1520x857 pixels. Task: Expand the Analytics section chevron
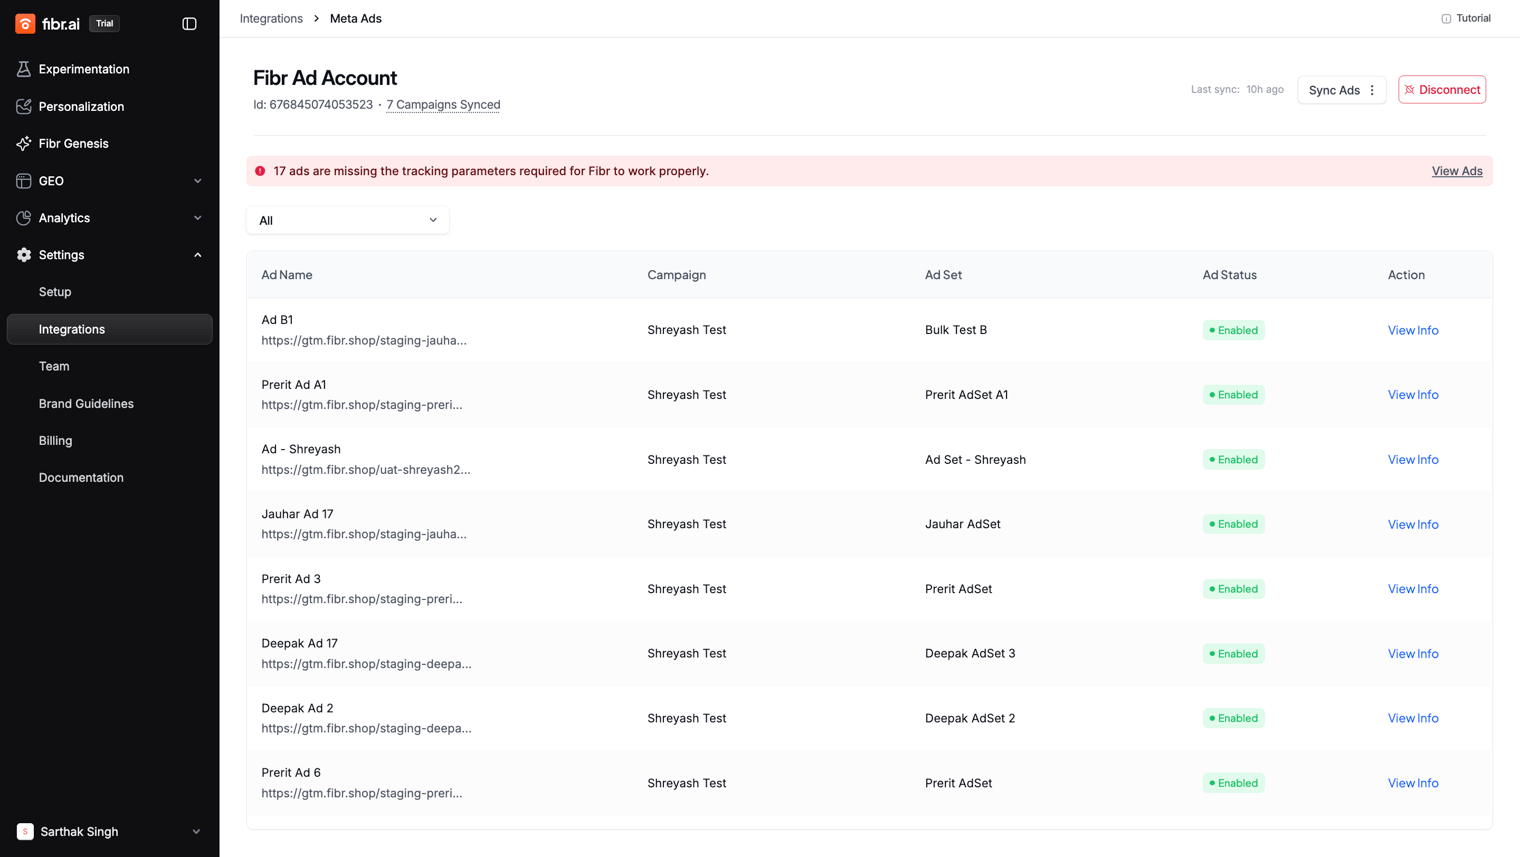(x=197, y=218)
